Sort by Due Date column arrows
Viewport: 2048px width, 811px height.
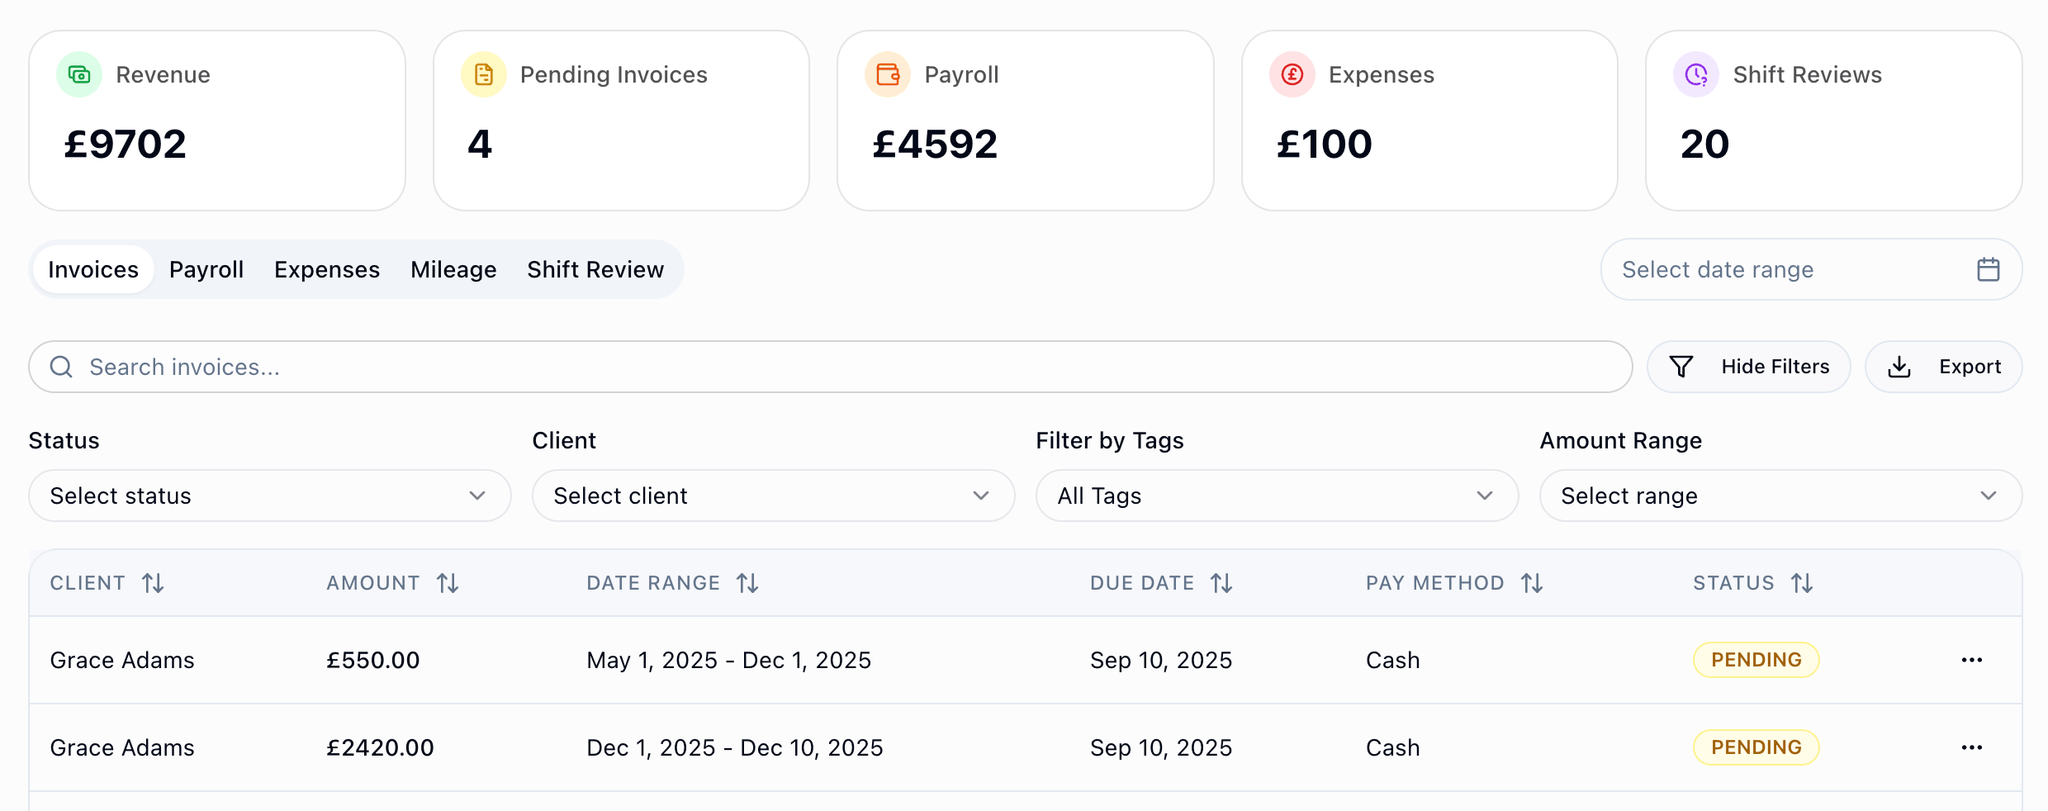coord(1221,583)
